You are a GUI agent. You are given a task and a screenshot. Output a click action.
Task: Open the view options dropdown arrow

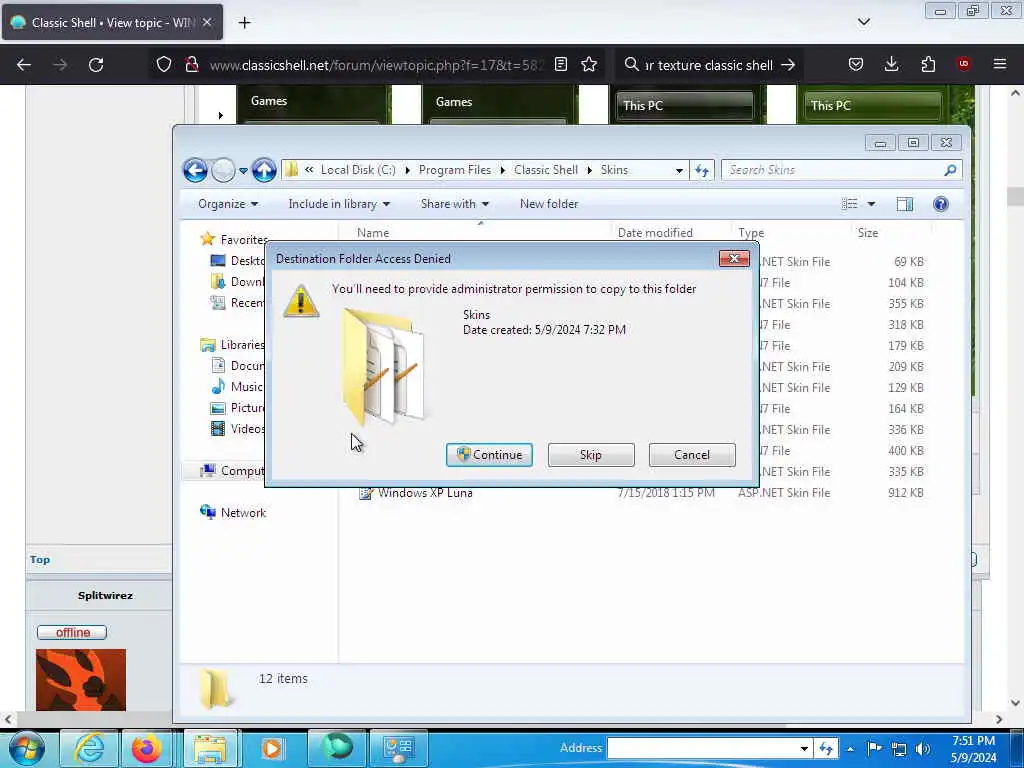(871, 204)
